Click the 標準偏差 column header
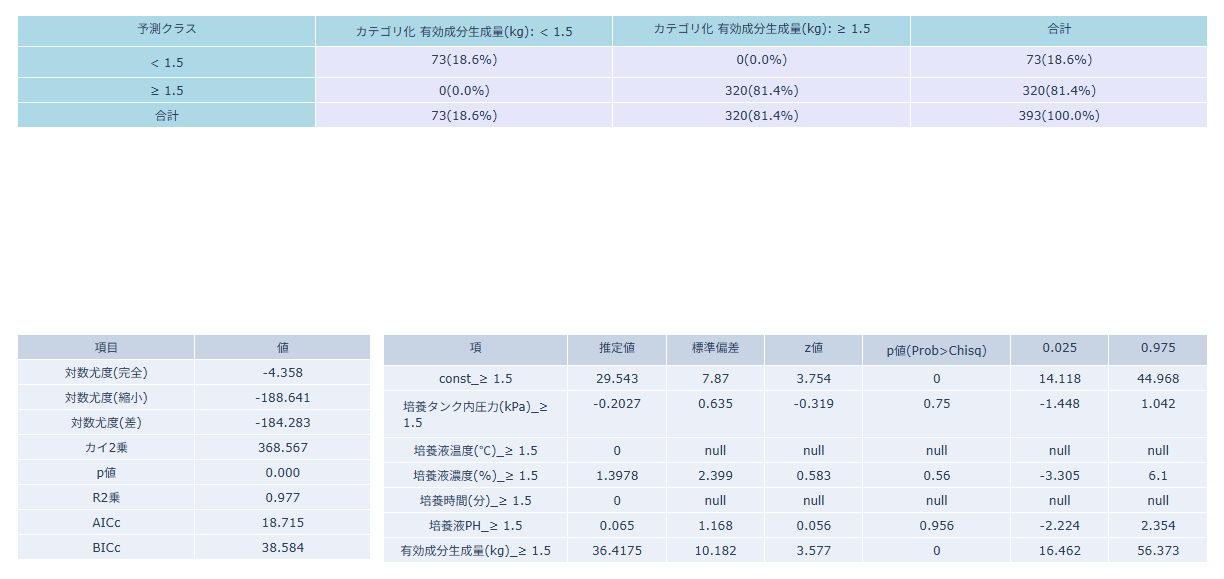Image resolution: width=1224 pixels, height=579 pixels. tap(715, 349)
